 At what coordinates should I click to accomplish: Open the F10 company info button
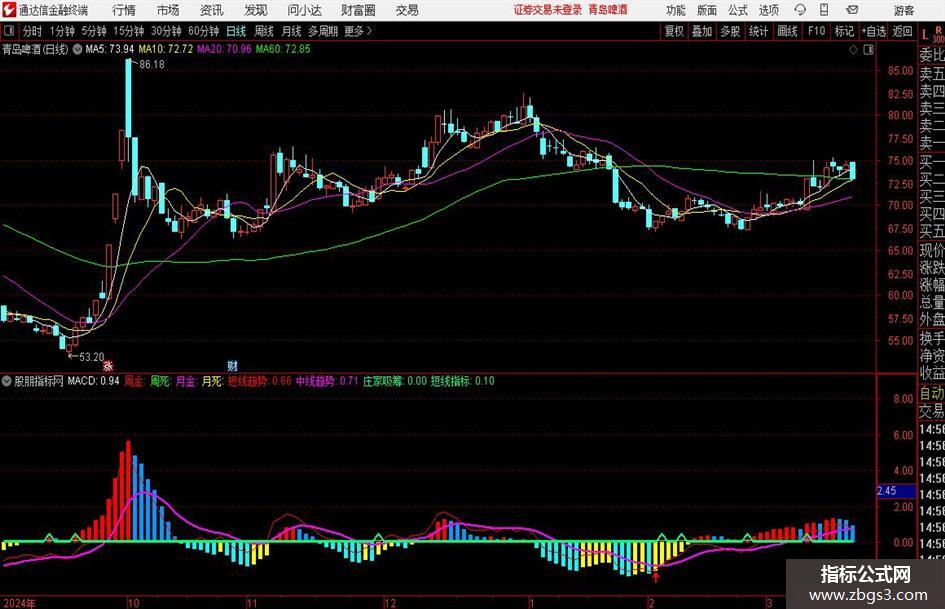pyautogui.click(x=816, y=31)
